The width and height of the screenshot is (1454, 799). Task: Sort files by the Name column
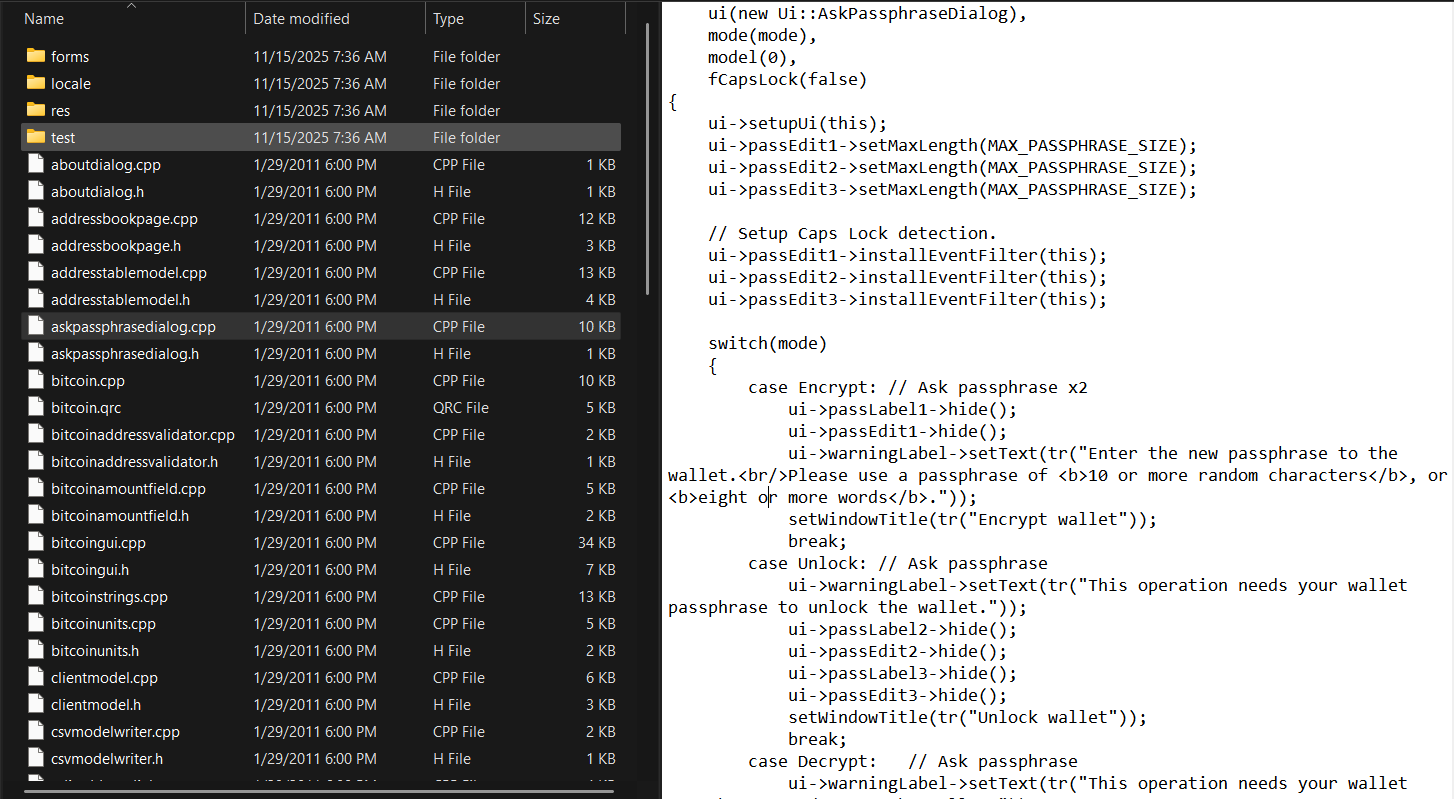(x=43, y=17)
